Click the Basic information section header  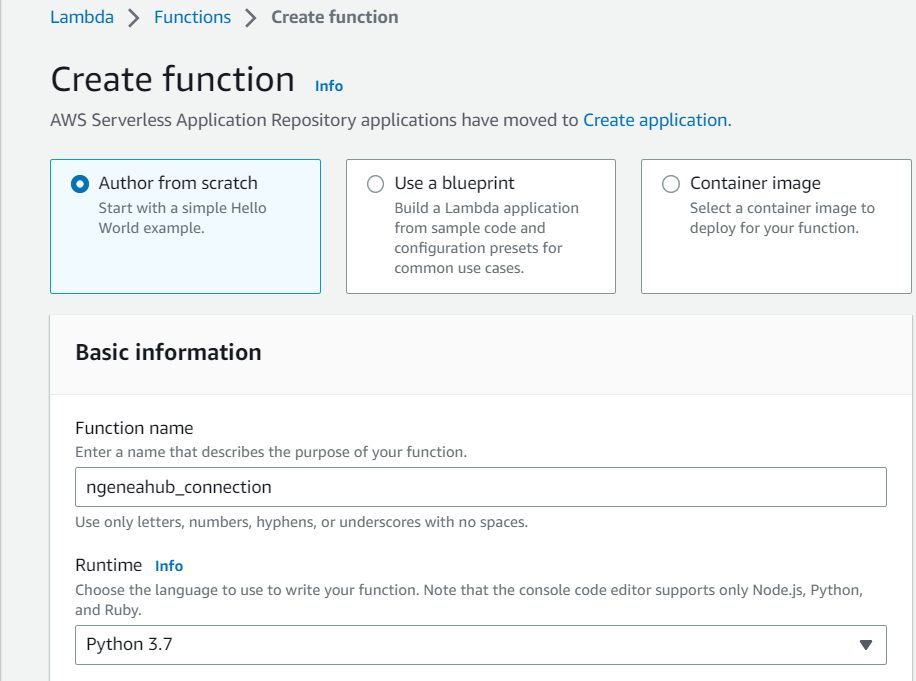(x=167, y=352)
